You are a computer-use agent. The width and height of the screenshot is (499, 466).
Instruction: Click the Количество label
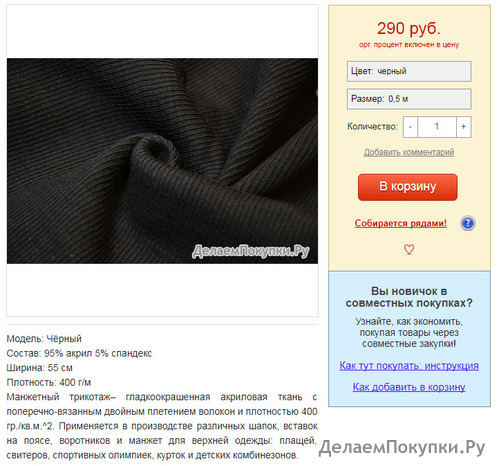pyautogui.click(x=372, y=127)
